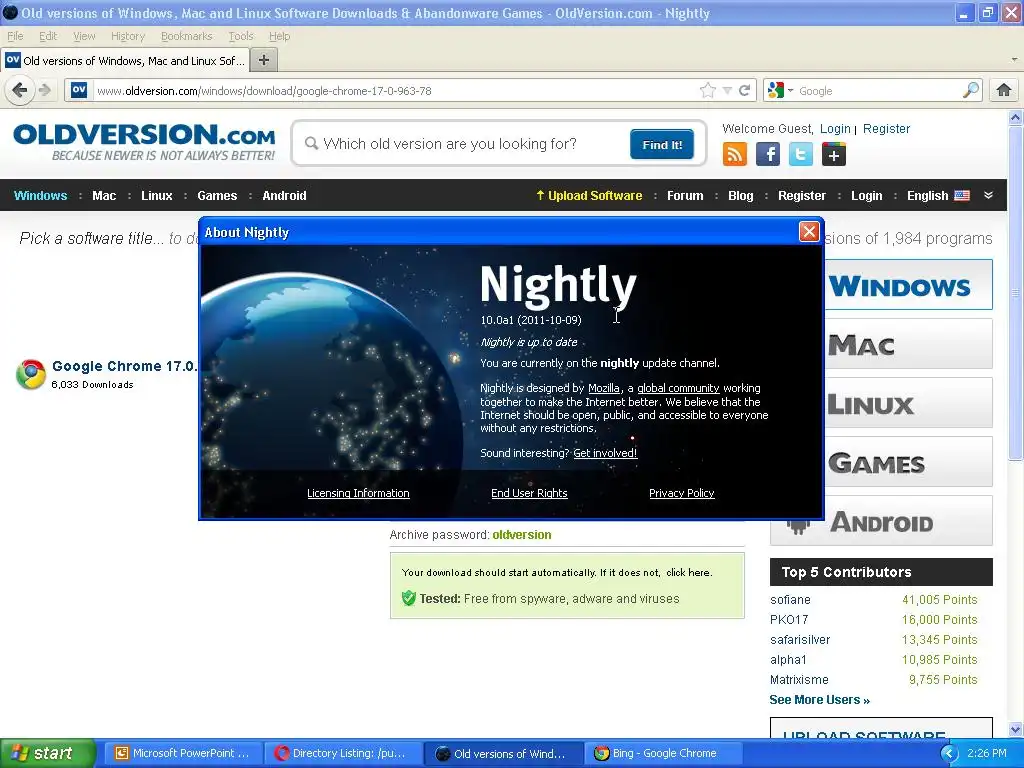Open the History menu
The height and width of the screenshot is (768, 1024).
(x=127, y=36)
